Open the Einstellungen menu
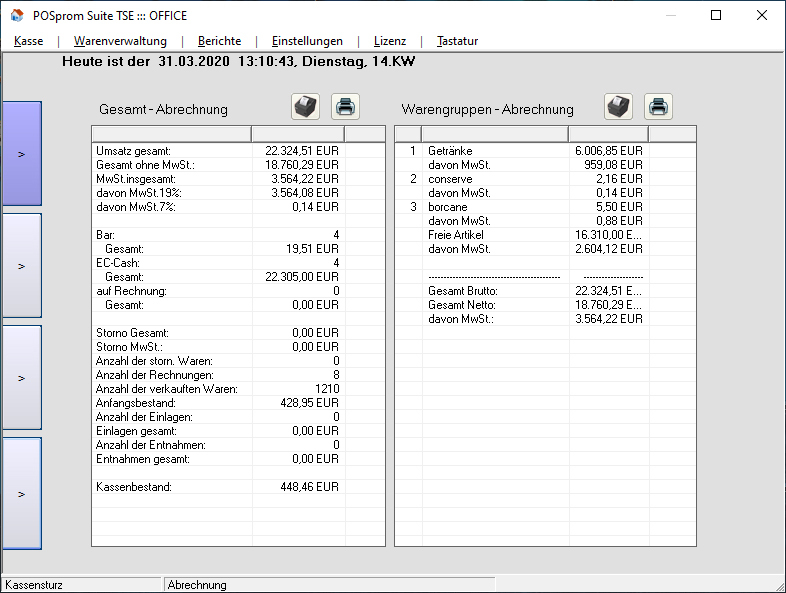The height and width of the screenshot is (593, 786). pyautogui.click(x=307, y=41)
